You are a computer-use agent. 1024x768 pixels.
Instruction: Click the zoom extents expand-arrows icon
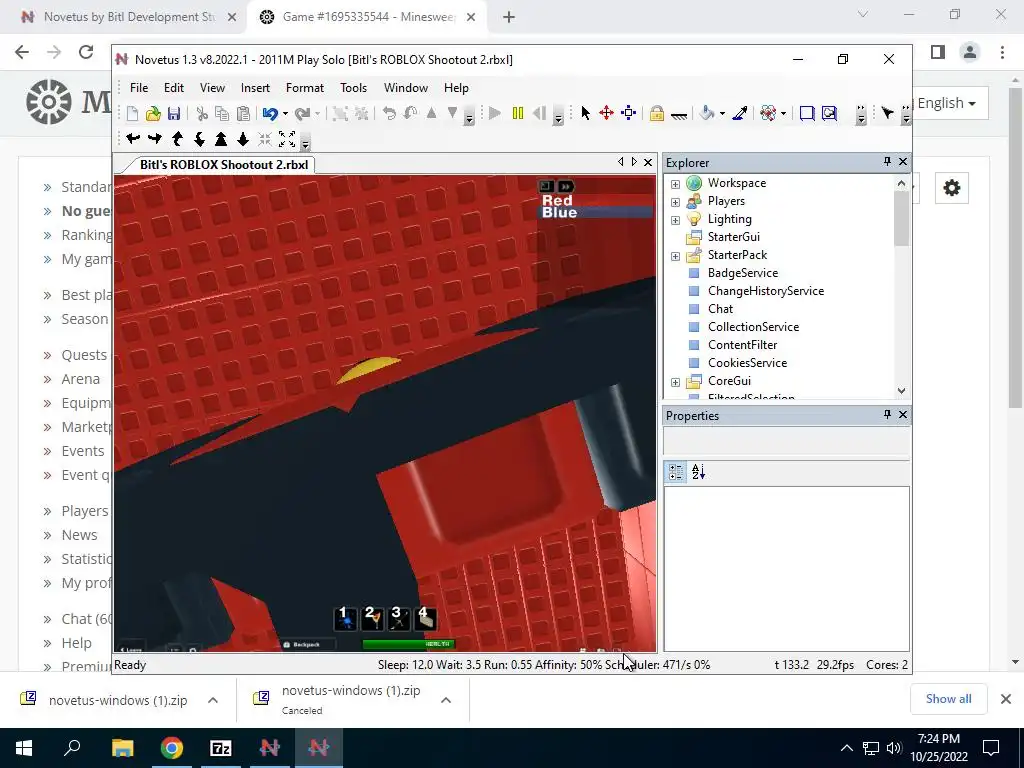pyautogui.click(x=287, y=138)
